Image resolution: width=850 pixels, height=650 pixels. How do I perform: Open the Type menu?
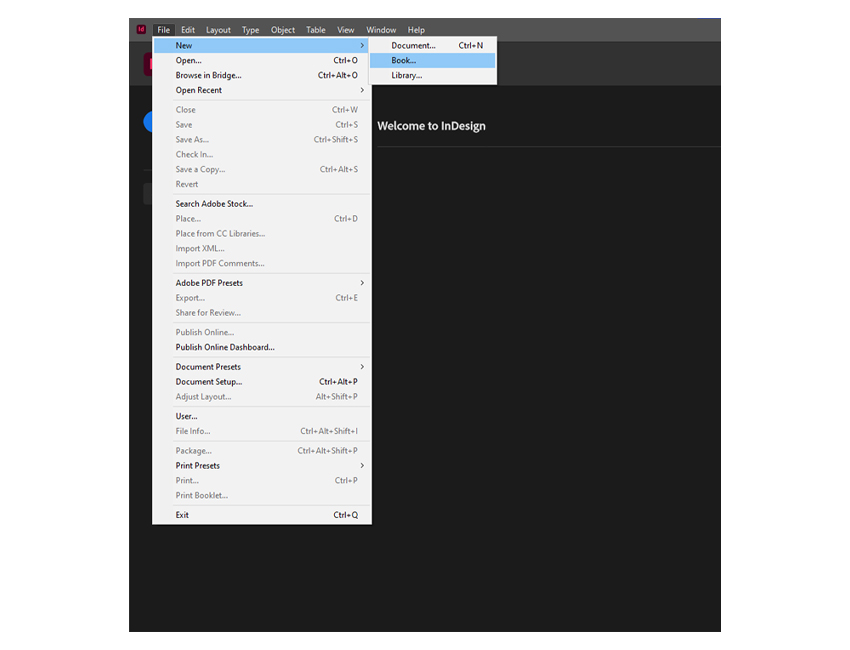pos(250,30)
